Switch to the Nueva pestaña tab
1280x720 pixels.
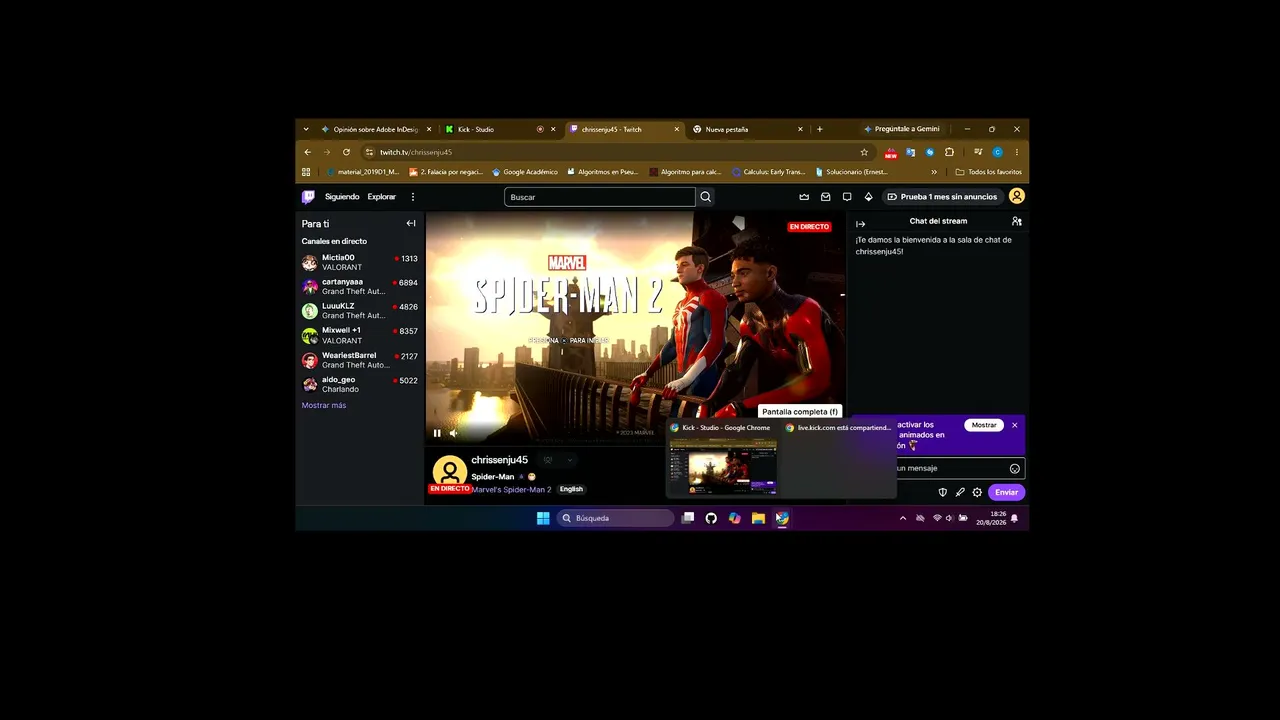click(746, 129)
